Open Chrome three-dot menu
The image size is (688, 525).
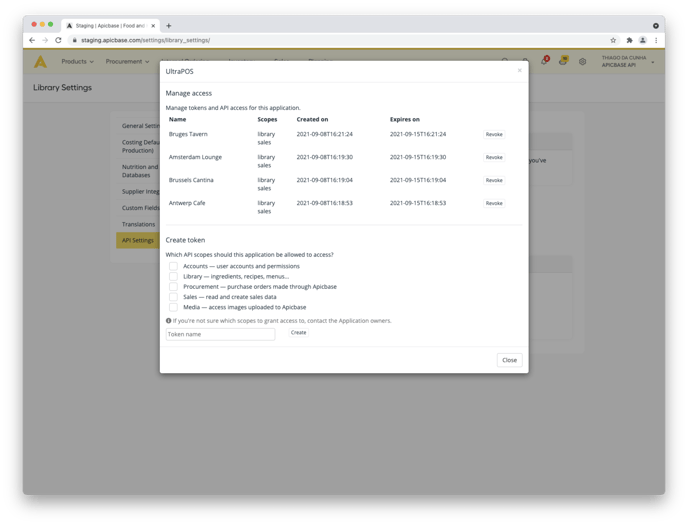656,40
